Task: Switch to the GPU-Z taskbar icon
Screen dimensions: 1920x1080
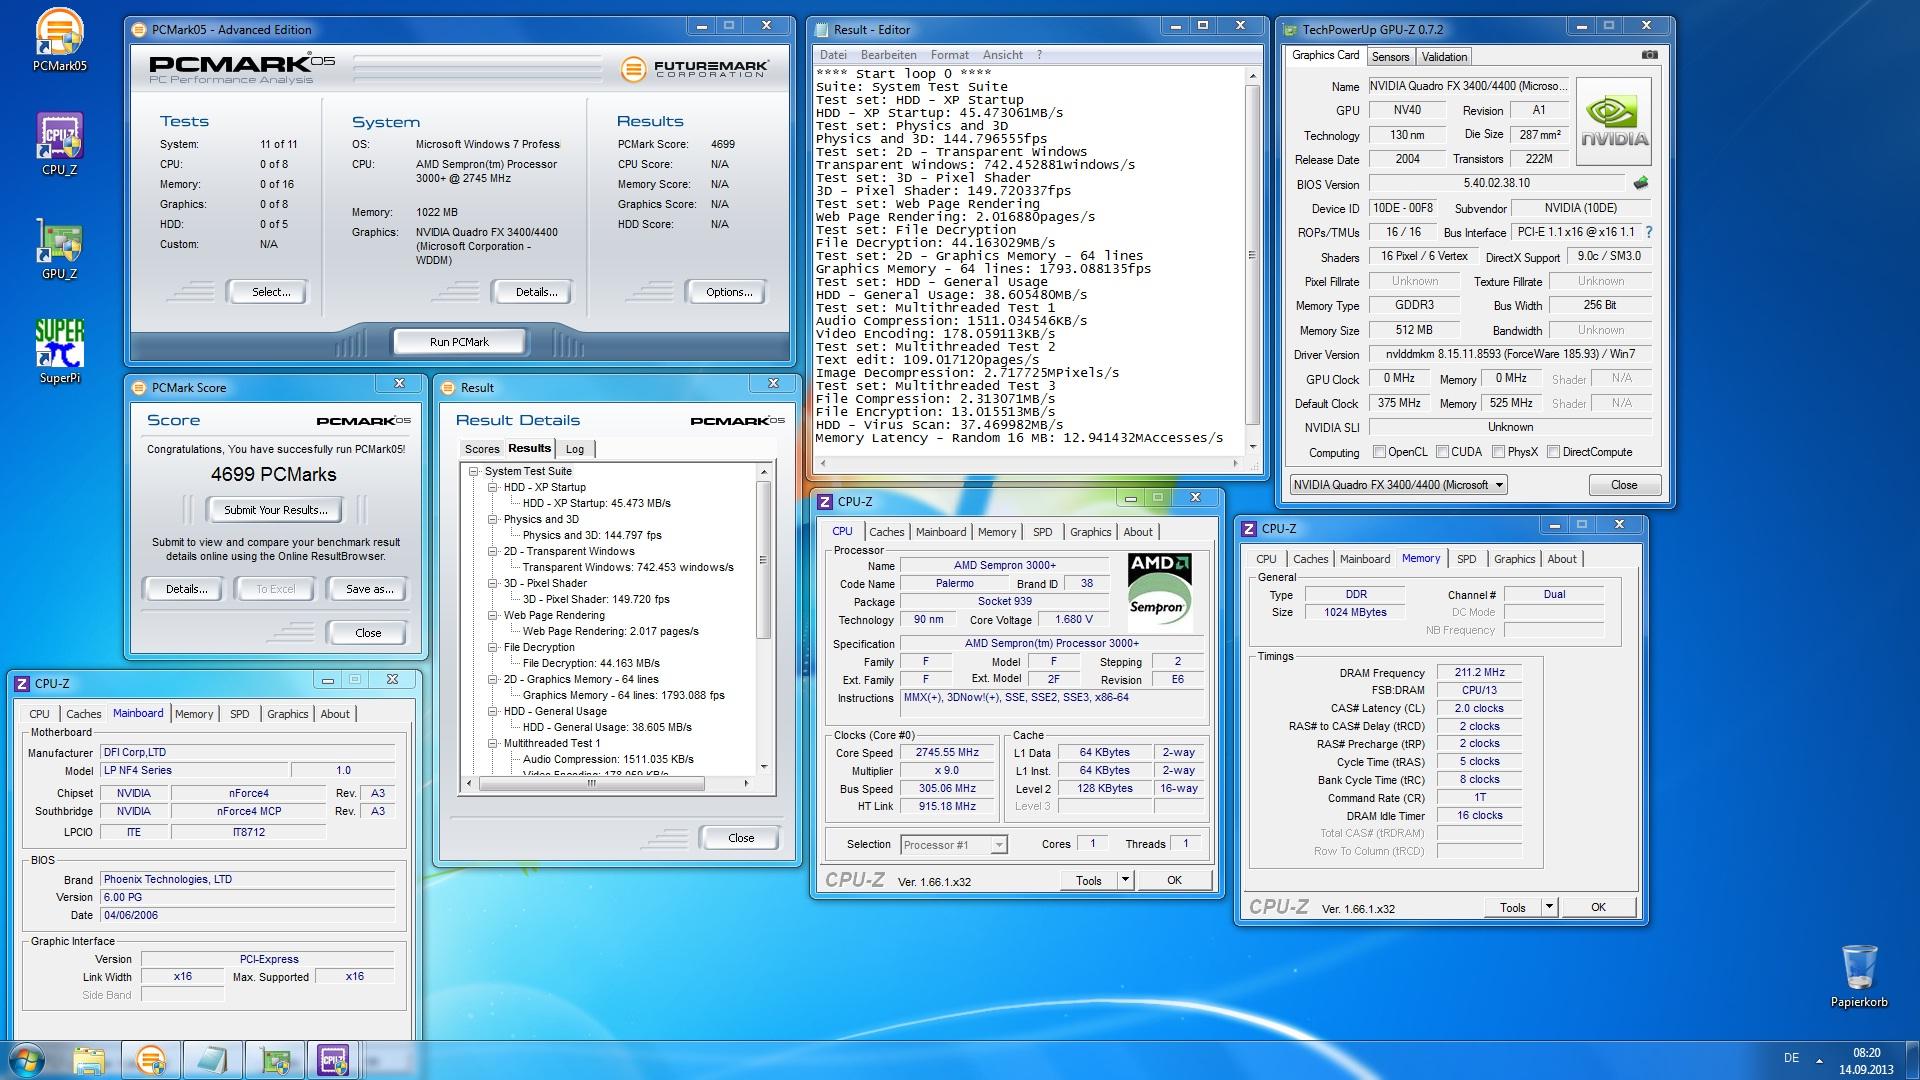Action: pos(275,1060)
